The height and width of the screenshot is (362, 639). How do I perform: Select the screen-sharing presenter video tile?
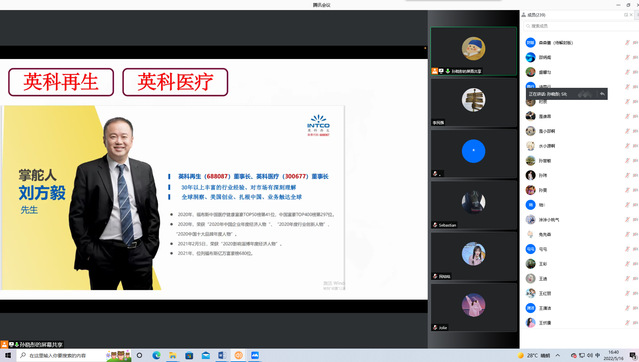(x=474, y=51)
